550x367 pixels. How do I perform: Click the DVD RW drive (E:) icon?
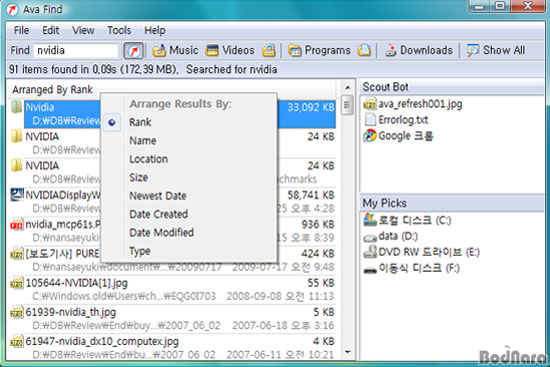point(370,252)
